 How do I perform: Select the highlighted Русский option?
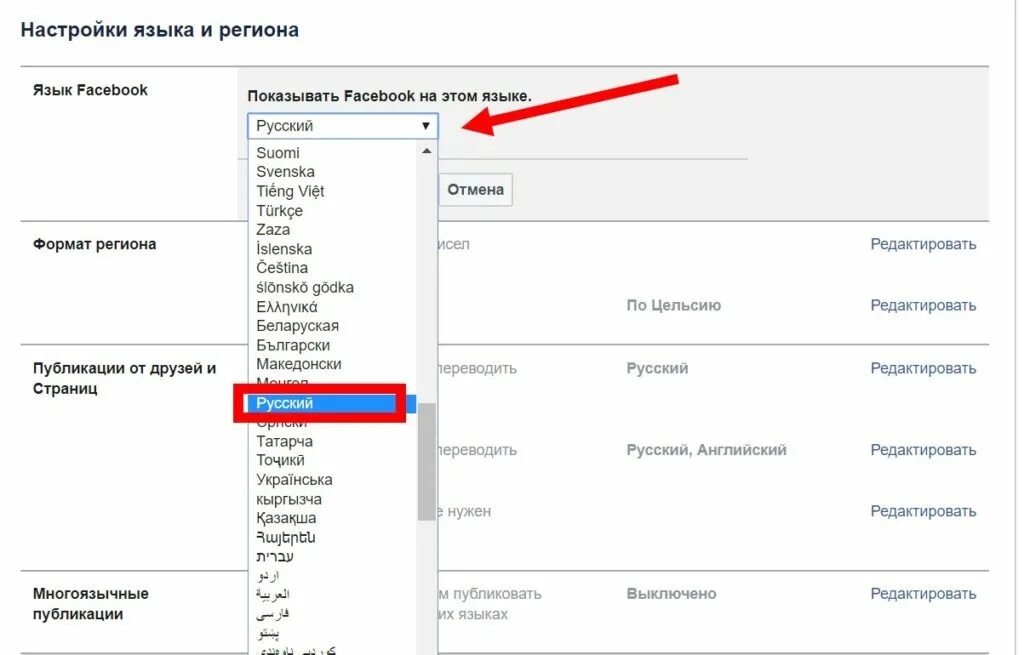[x=331, y=403]
